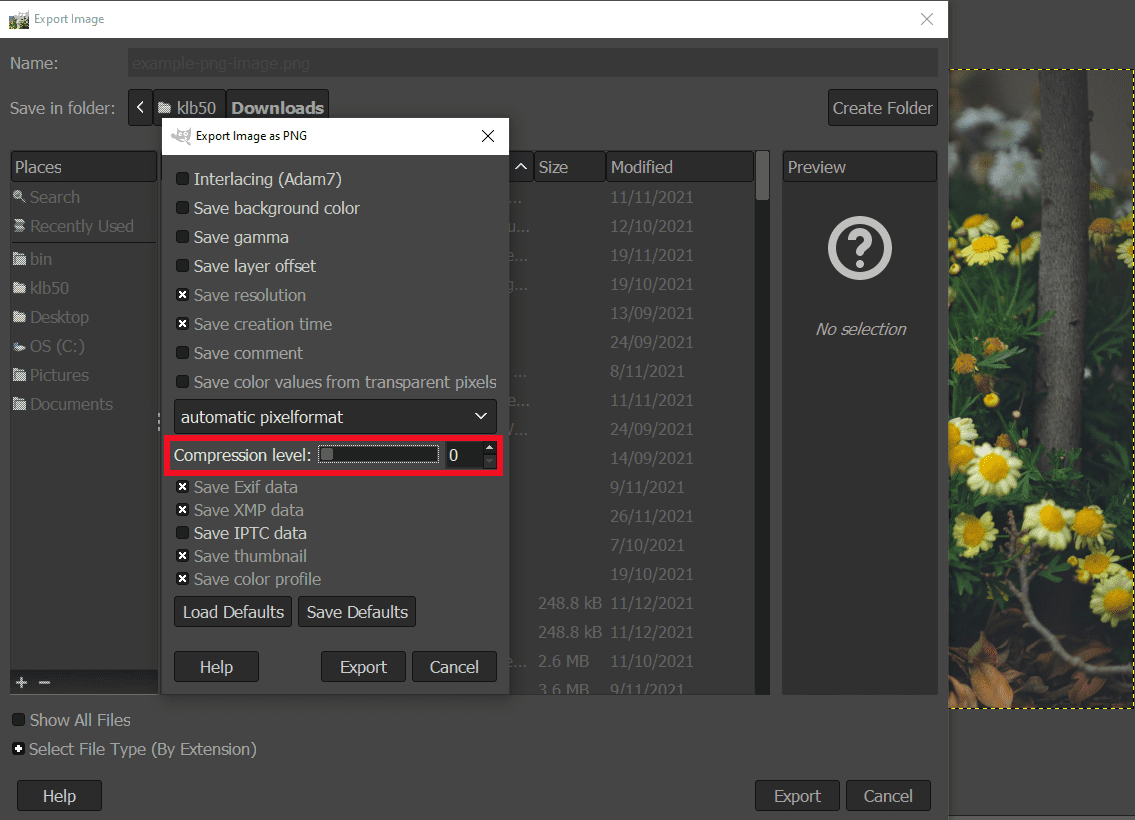Switch to the Downloads breadcrumb
This screenshot has height=820, width=1135.
pos(277,107)
